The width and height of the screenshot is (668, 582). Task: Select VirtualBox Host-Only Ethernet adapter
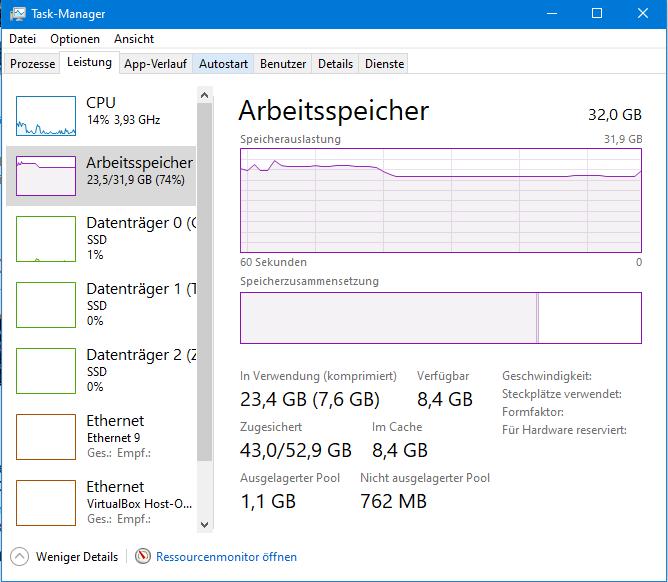46,503
